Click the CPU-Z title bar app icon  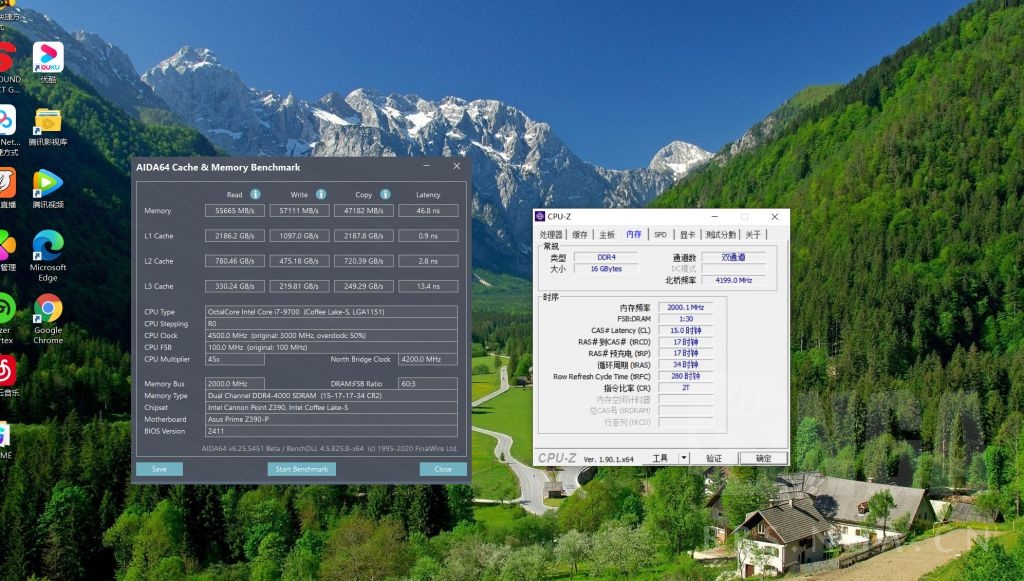(540, 216)
